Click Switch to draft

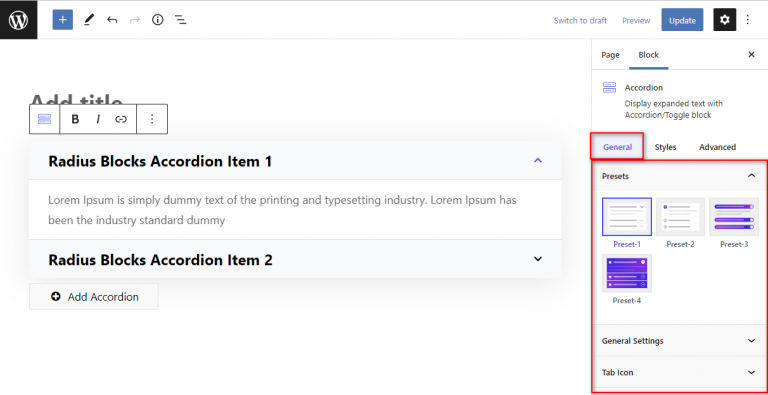(x=580, y=21)
